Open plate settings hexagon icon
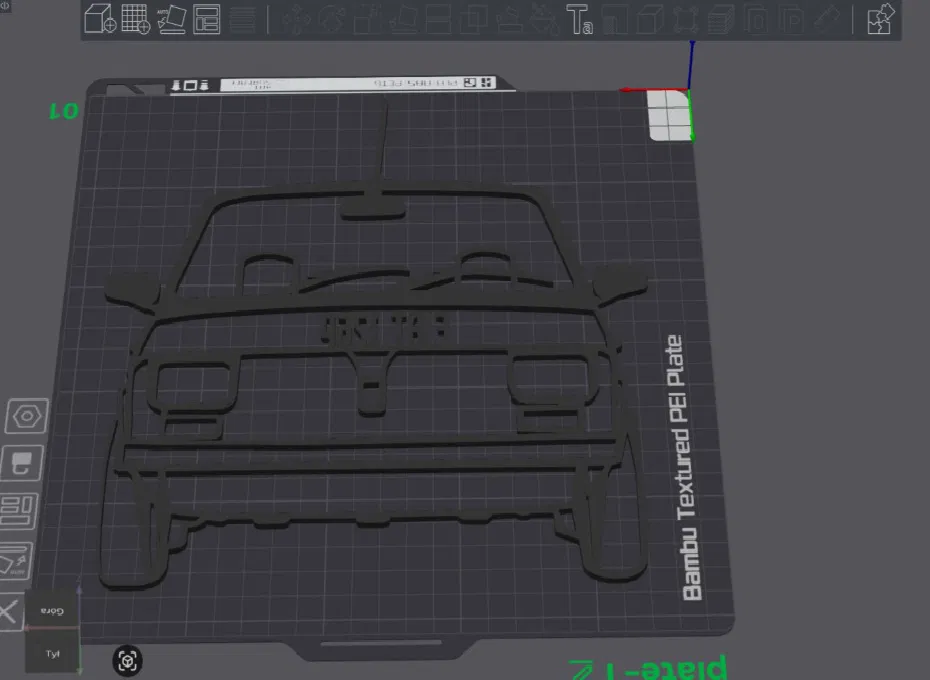This screenshot has width=930, height=680. coord(27,416)
